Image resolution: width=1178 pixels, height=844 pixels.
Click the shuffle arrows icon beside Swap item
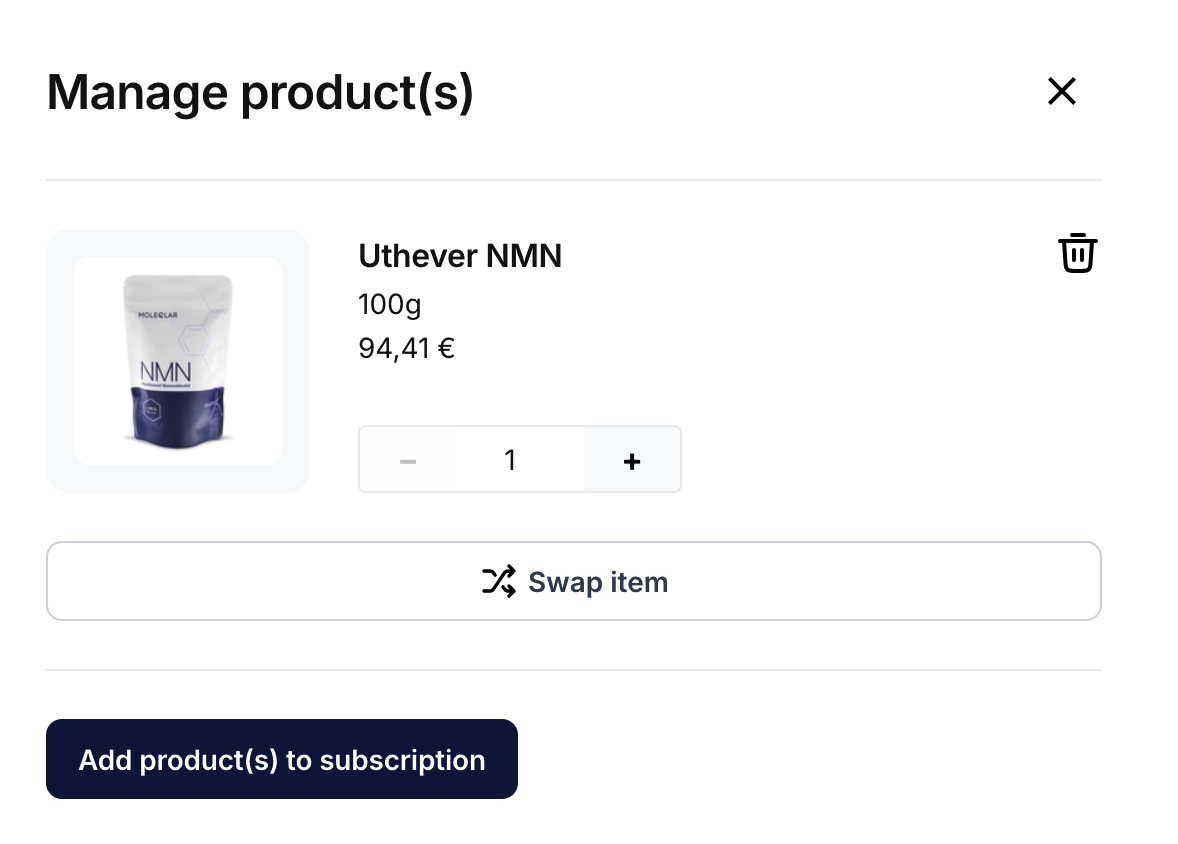(x=499, y=581)
